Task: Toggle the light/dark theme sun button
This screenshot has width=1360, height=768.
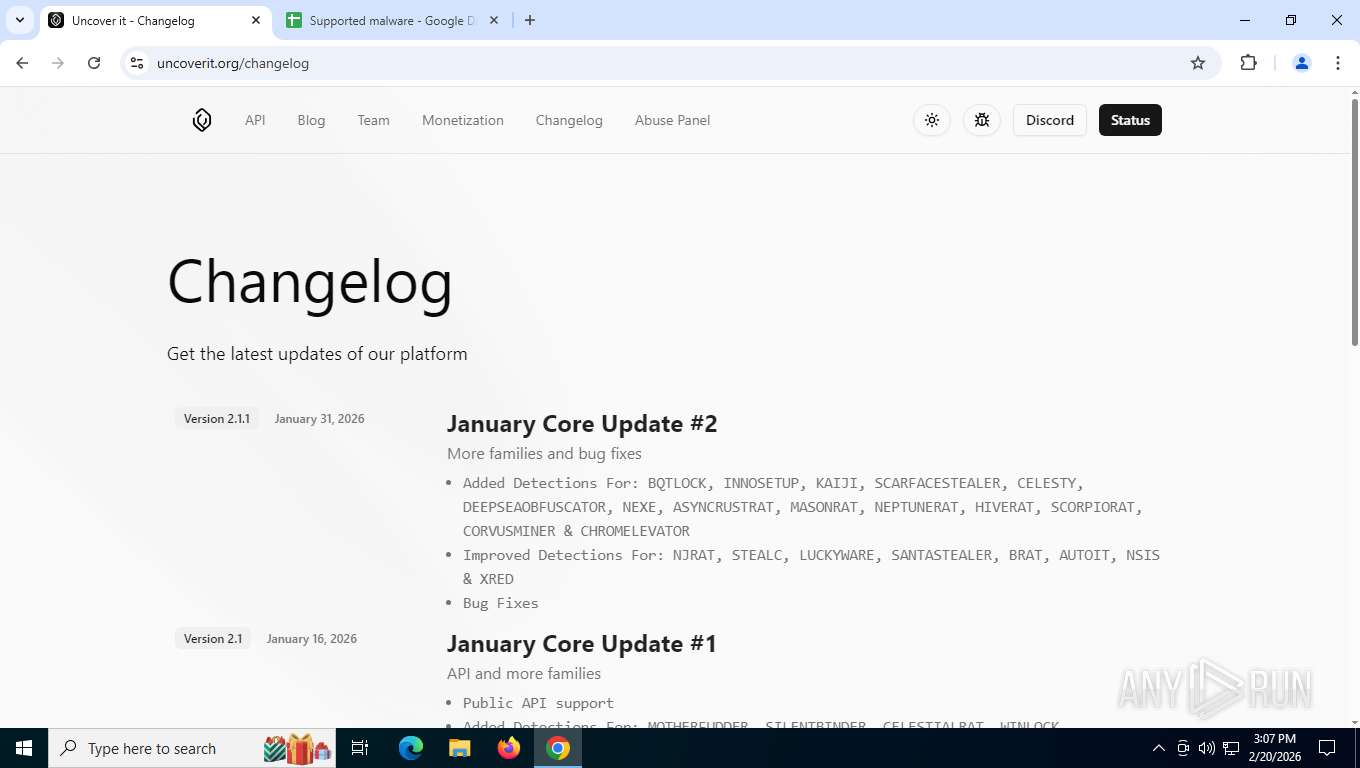Action: pyautogui.click(x=932, y=120)
